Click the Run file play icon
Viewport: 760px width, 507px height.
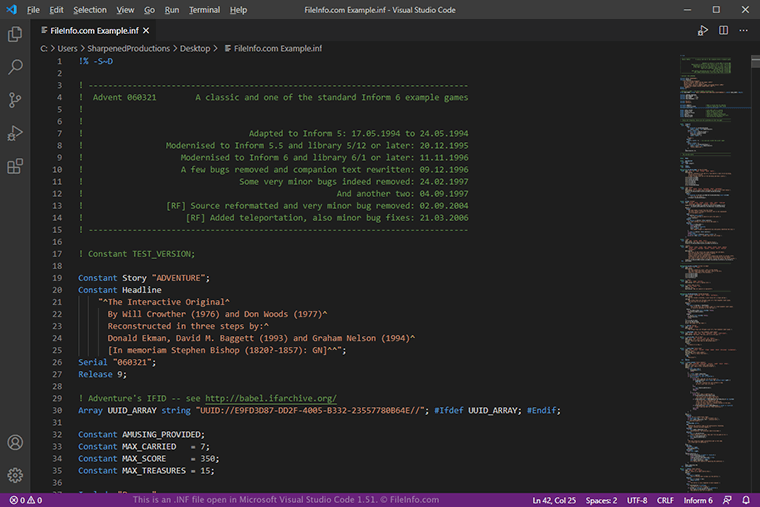coord(703,31)
